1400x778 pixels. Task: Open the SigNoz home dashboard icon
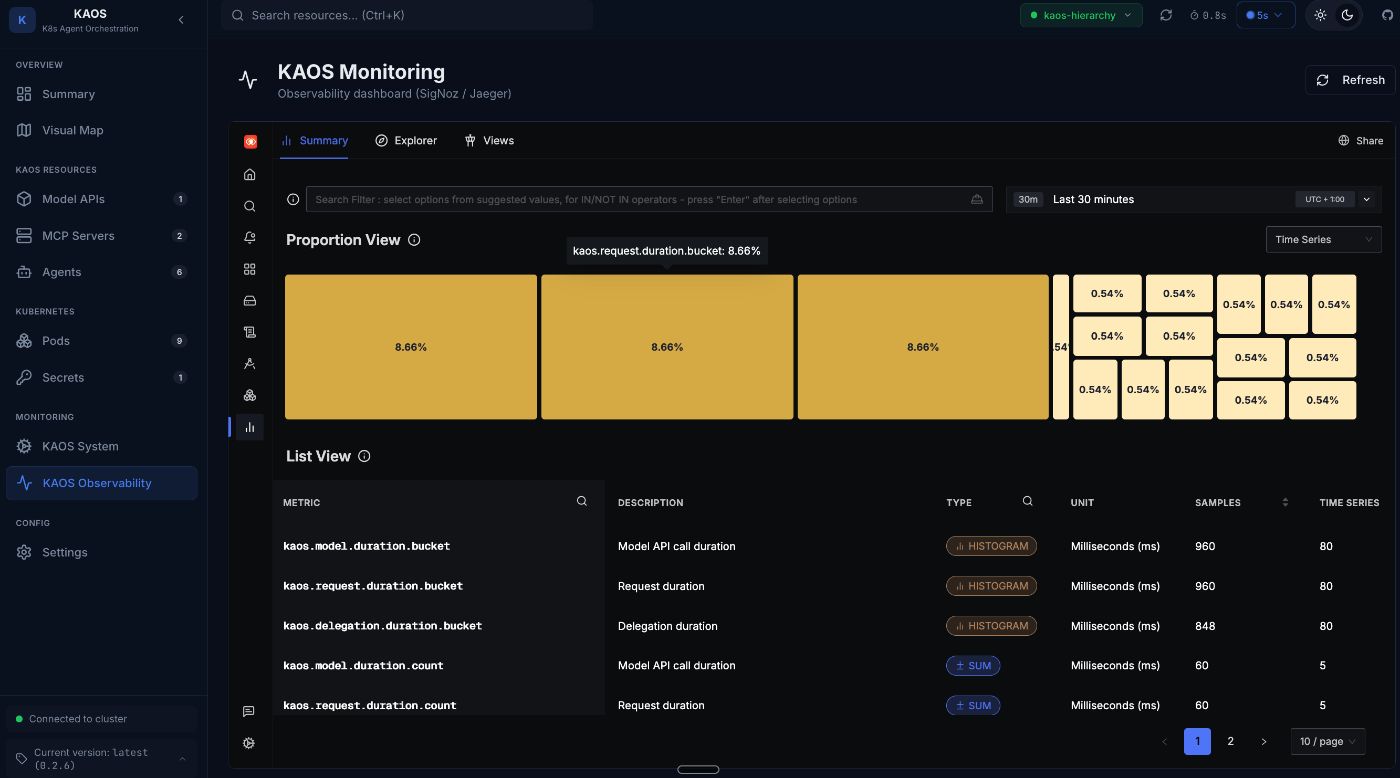point(249,174)
